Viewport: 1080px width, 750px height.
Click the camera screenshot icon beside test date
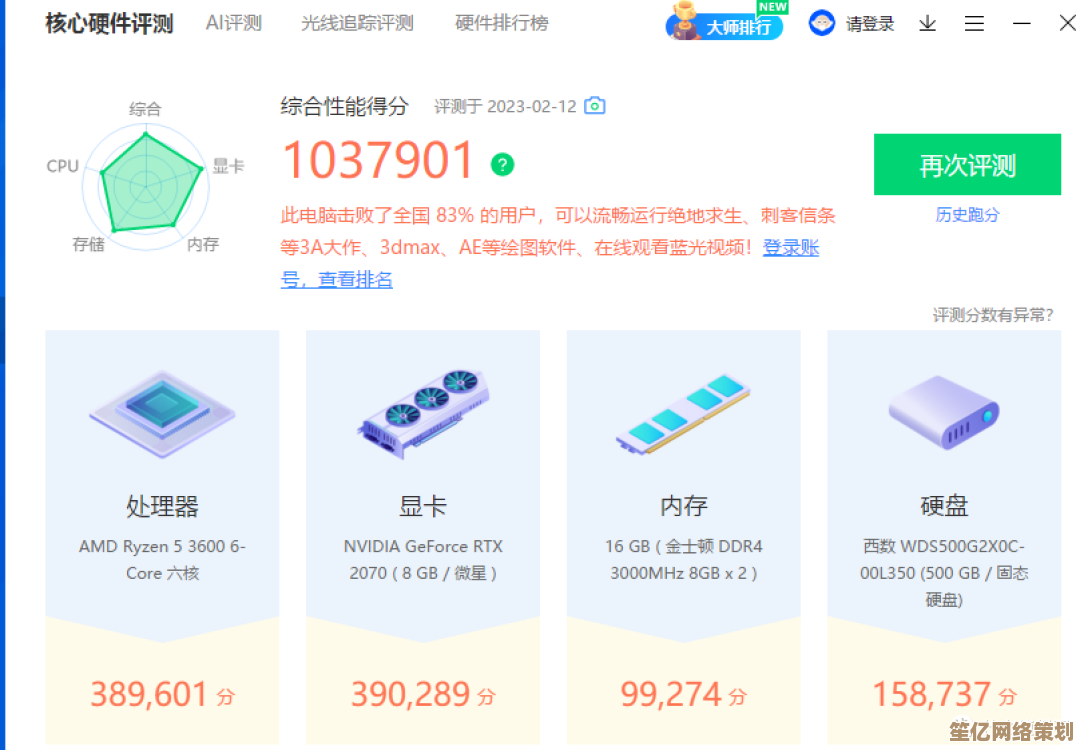(x=595, y=106)
